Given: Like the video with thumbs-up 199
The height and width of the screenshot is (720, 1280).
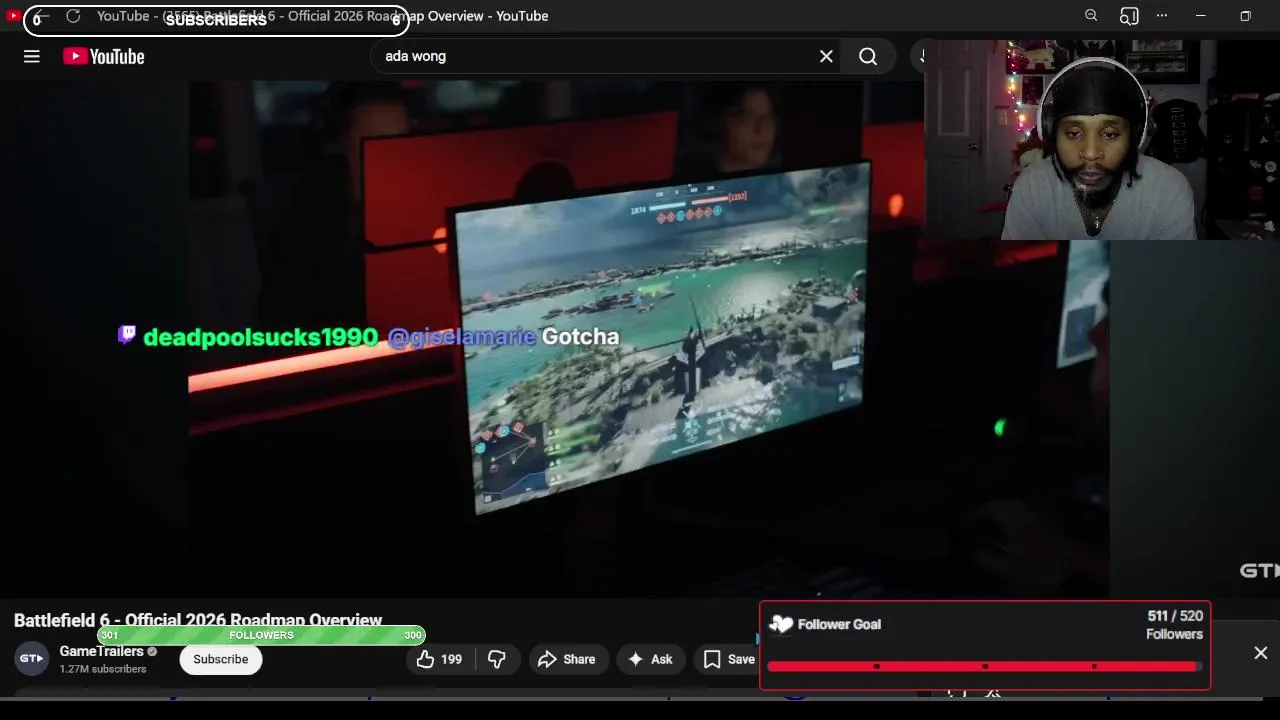Looking at the screenshot, I should pos(439,659).
